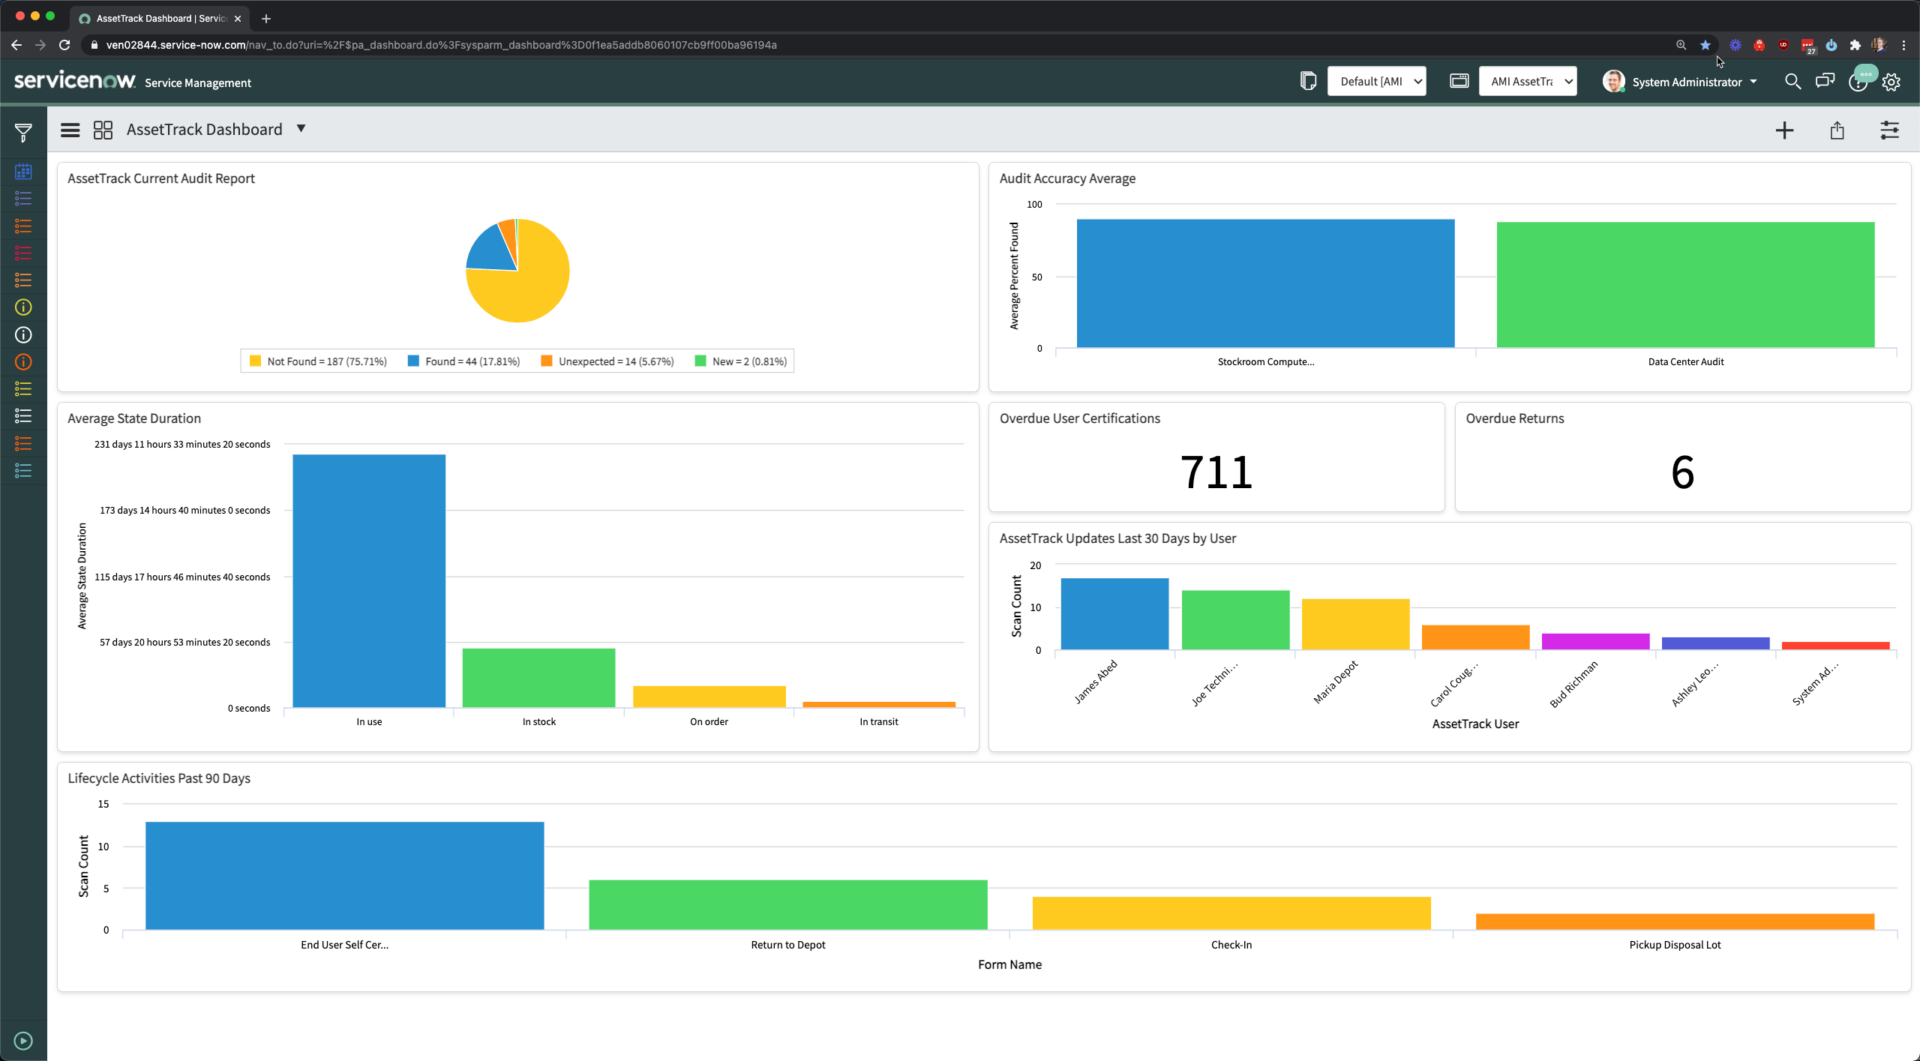Open dashboard layout grid icon
Viewport: 1920px width, 1061px height.
click(102, 129)
